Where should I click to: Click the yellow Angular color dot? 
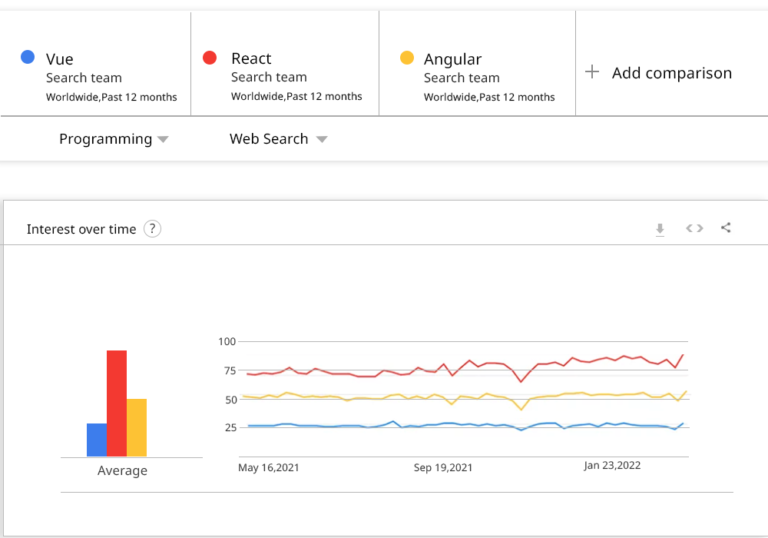click(x=406, y=58)
